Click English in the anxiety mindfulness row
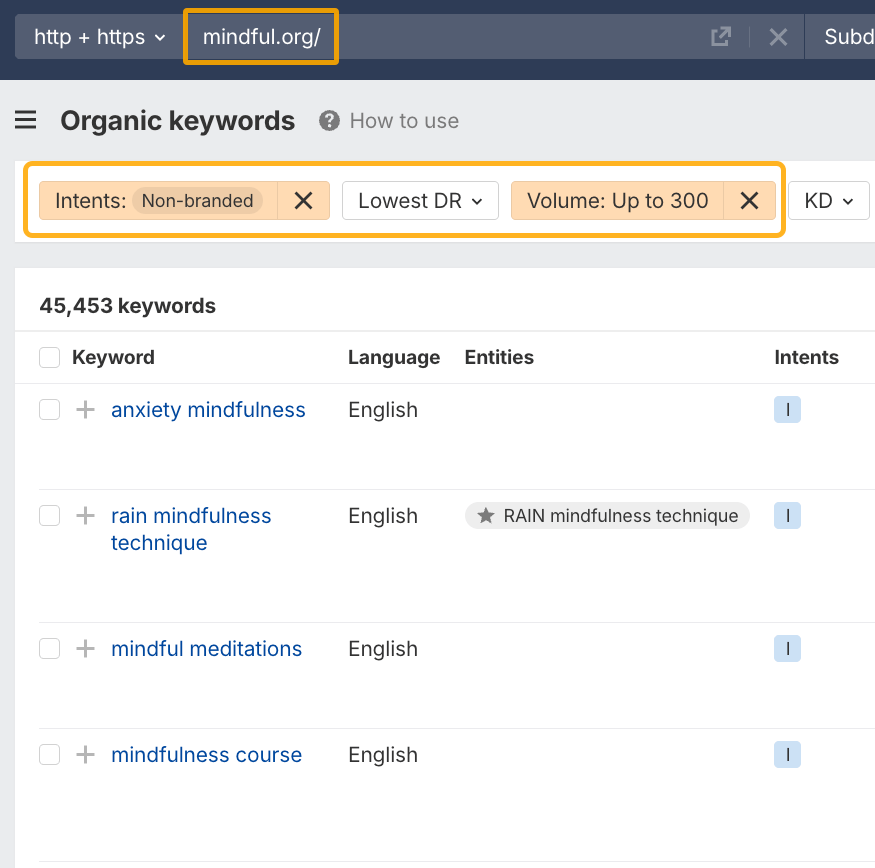875x868 pixels. pyautogui.click(x=383, y=410)
